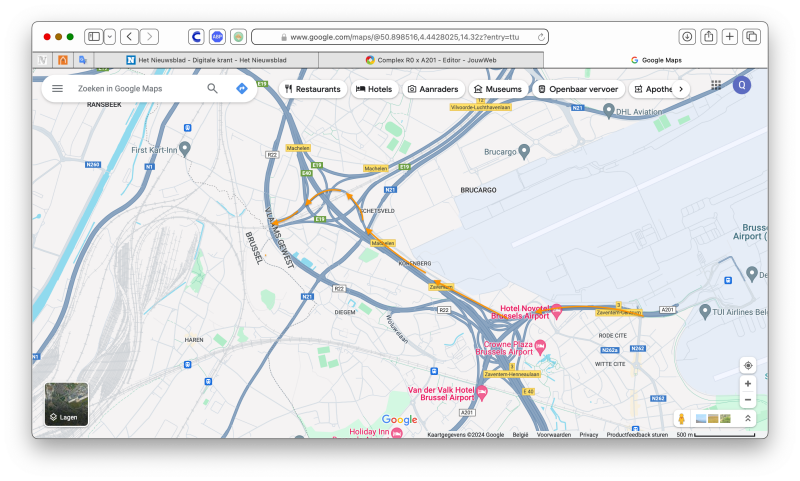Click the BRUCARGO area label

478,190
